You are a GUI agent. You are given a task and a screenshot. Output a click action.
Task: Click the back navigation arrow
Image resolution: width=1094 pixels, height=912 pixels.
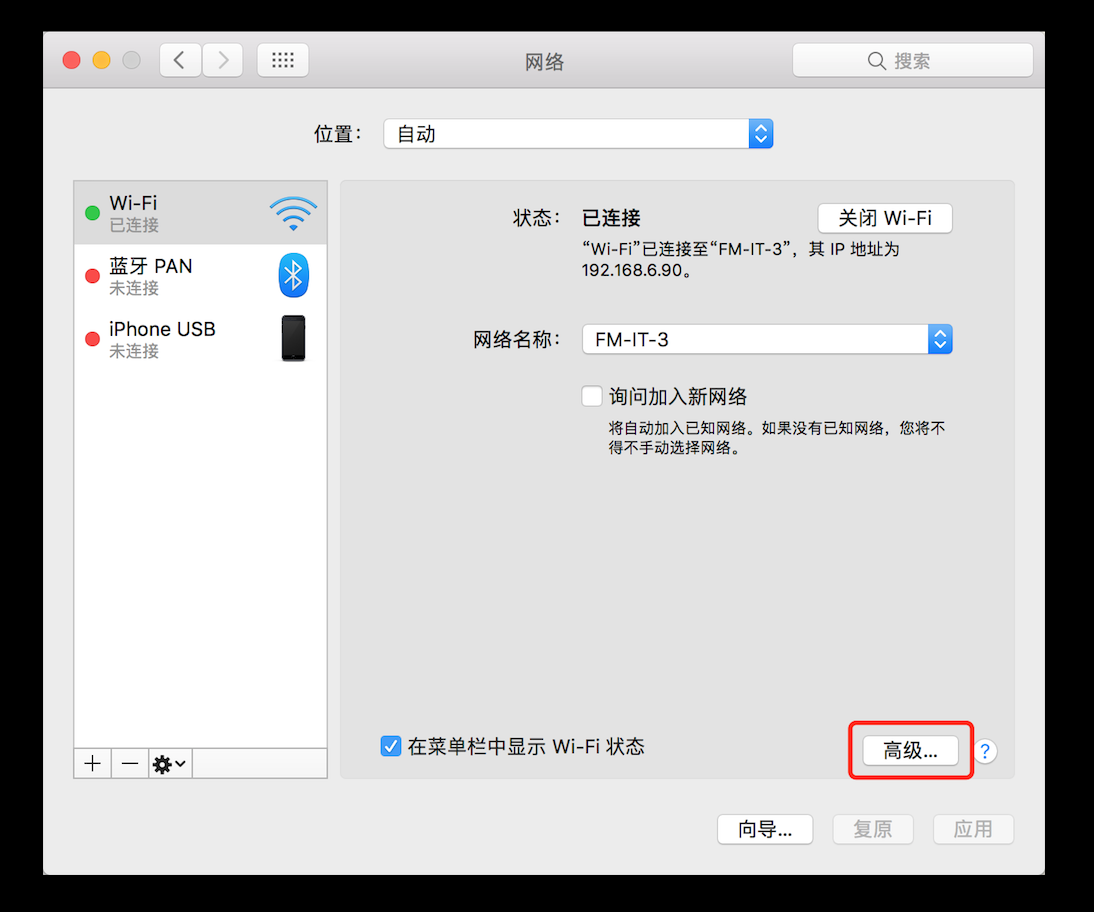[x=179, y=59]
